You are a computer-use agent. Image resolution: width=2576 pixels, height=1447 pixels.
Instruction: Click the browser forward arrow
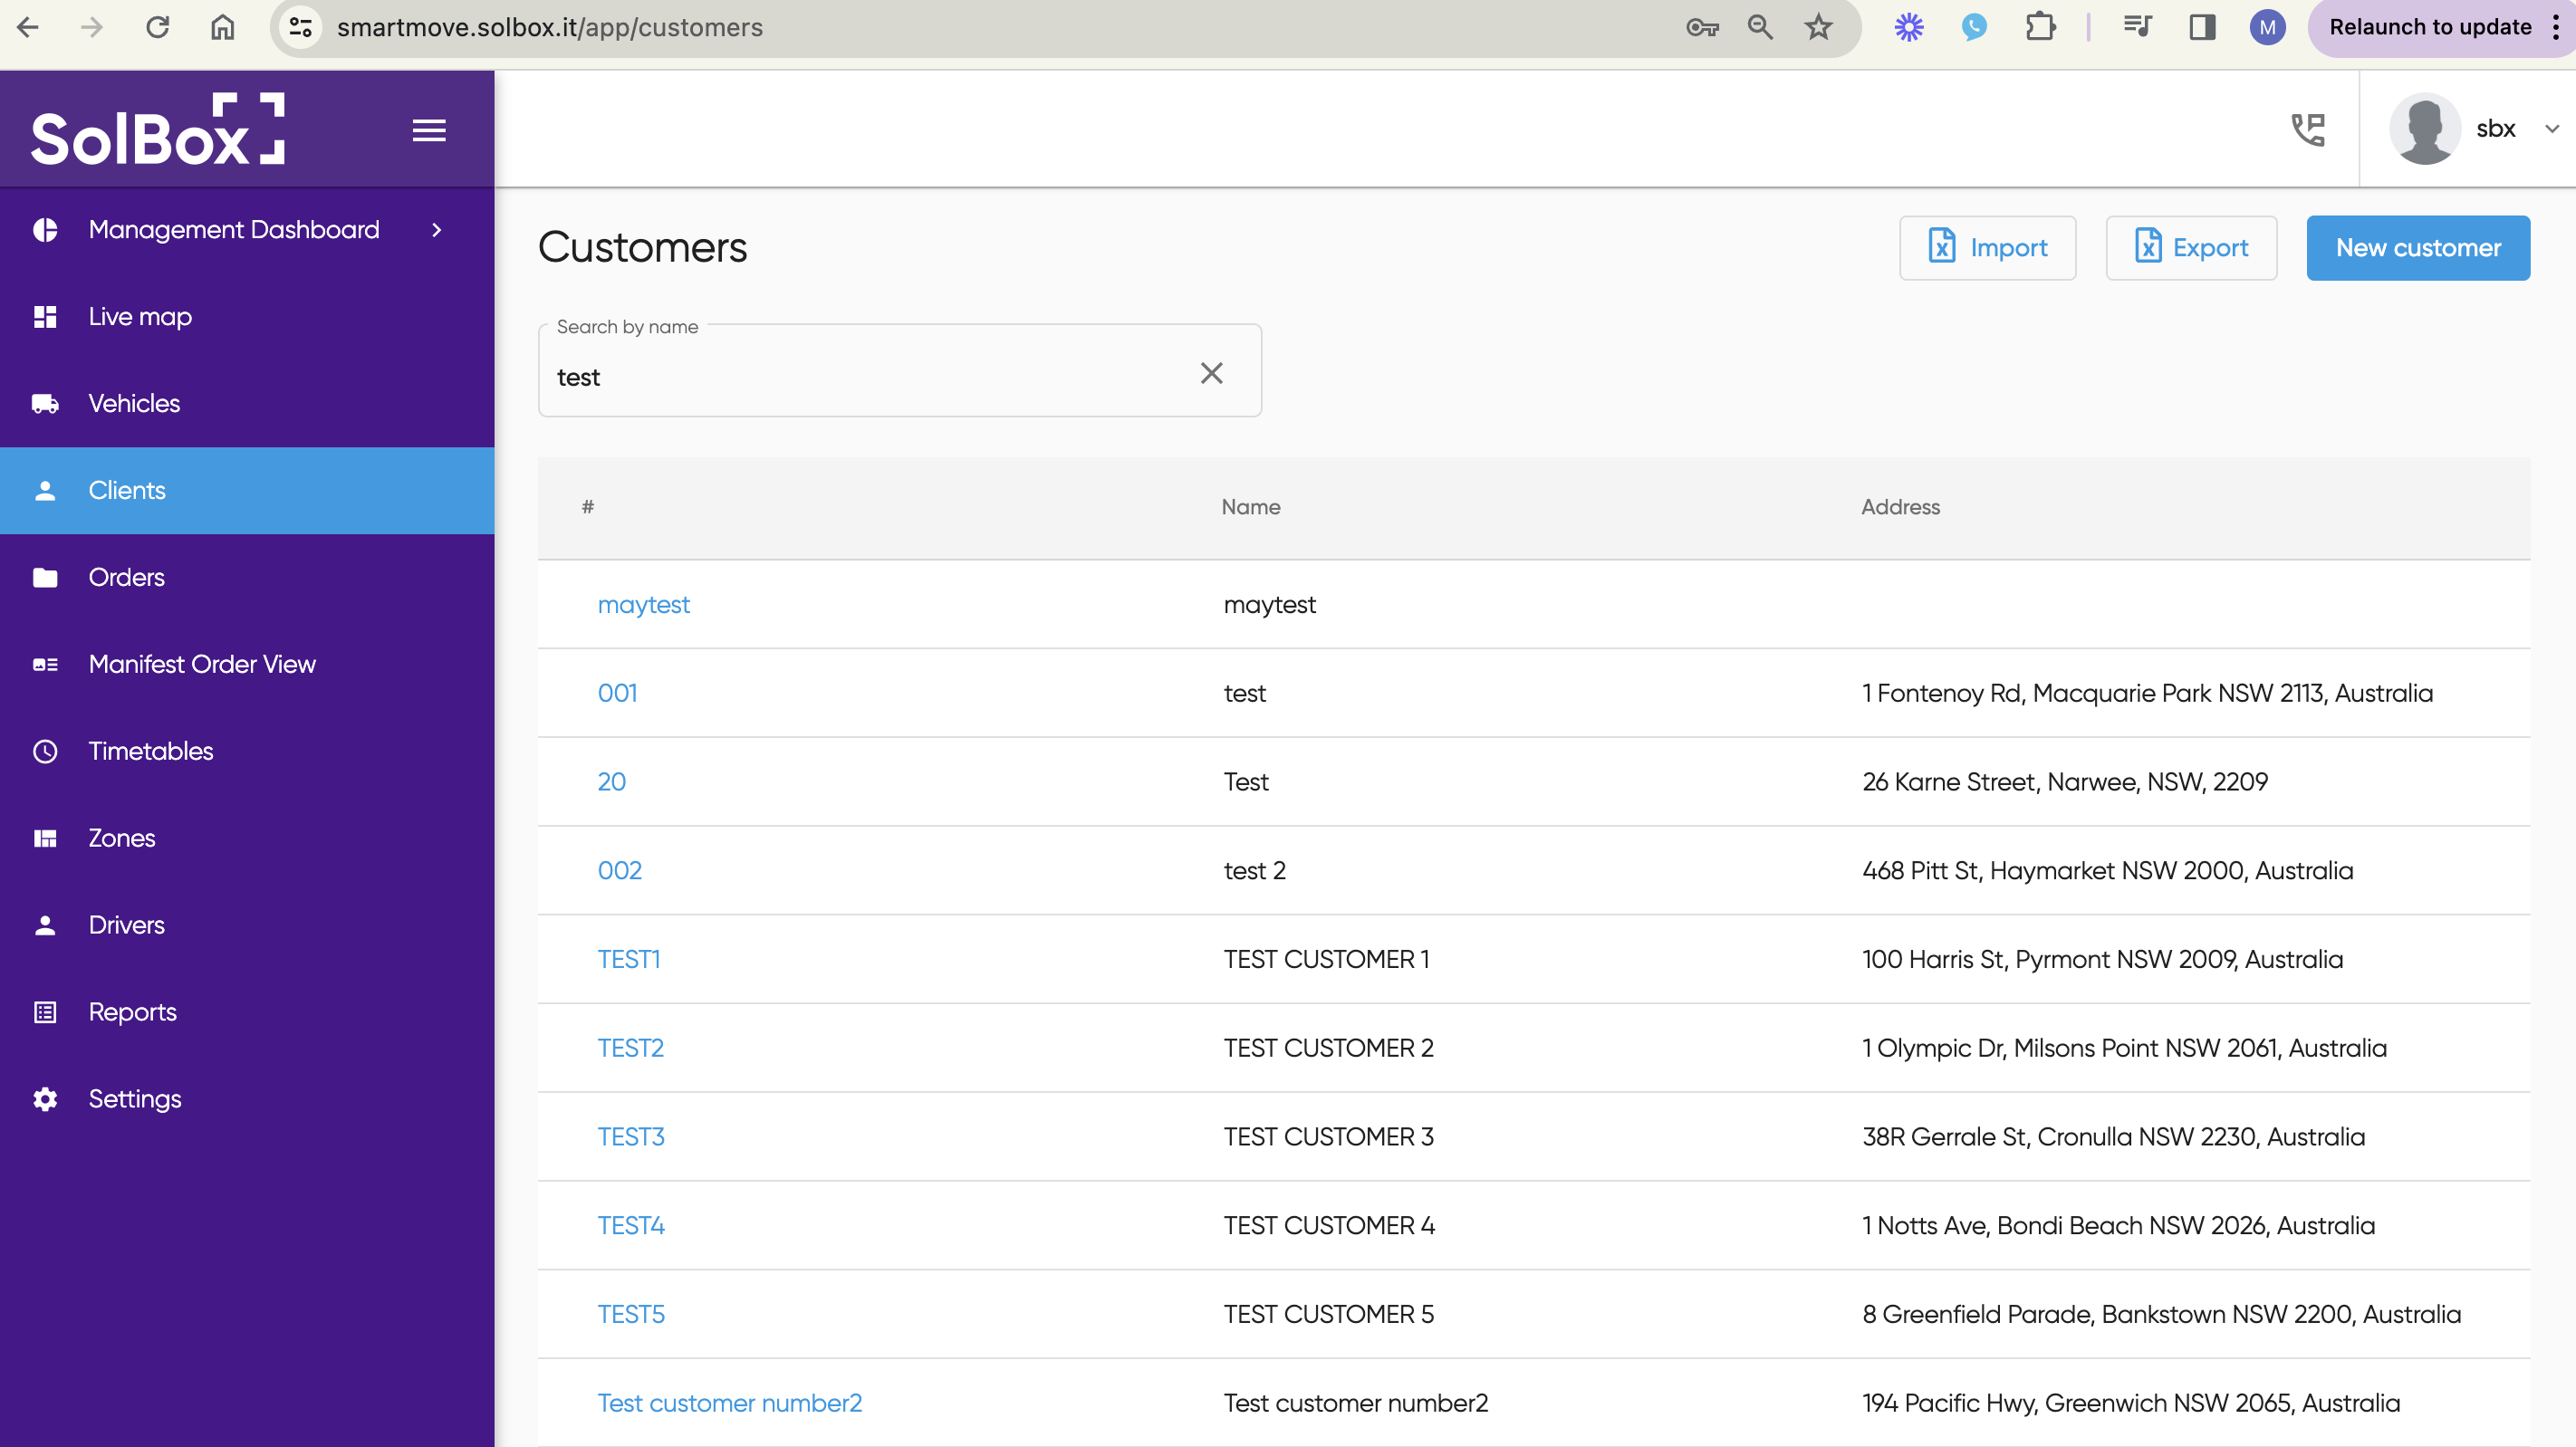click(92, 27)
